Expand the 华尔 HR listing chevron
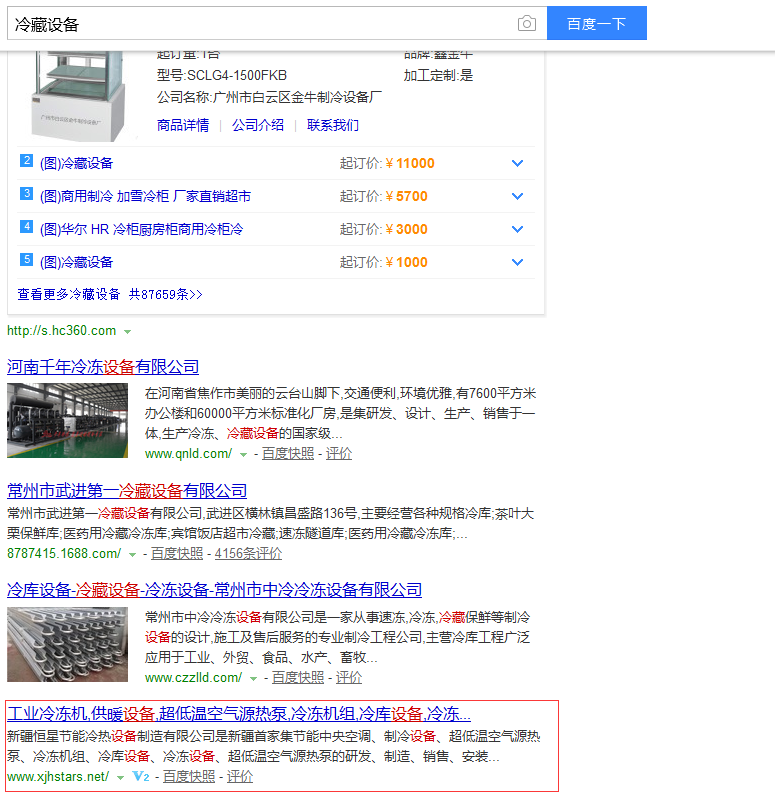The width and height of the screenshot is (775, 802). pyautogui.click(x=517, y=230)
